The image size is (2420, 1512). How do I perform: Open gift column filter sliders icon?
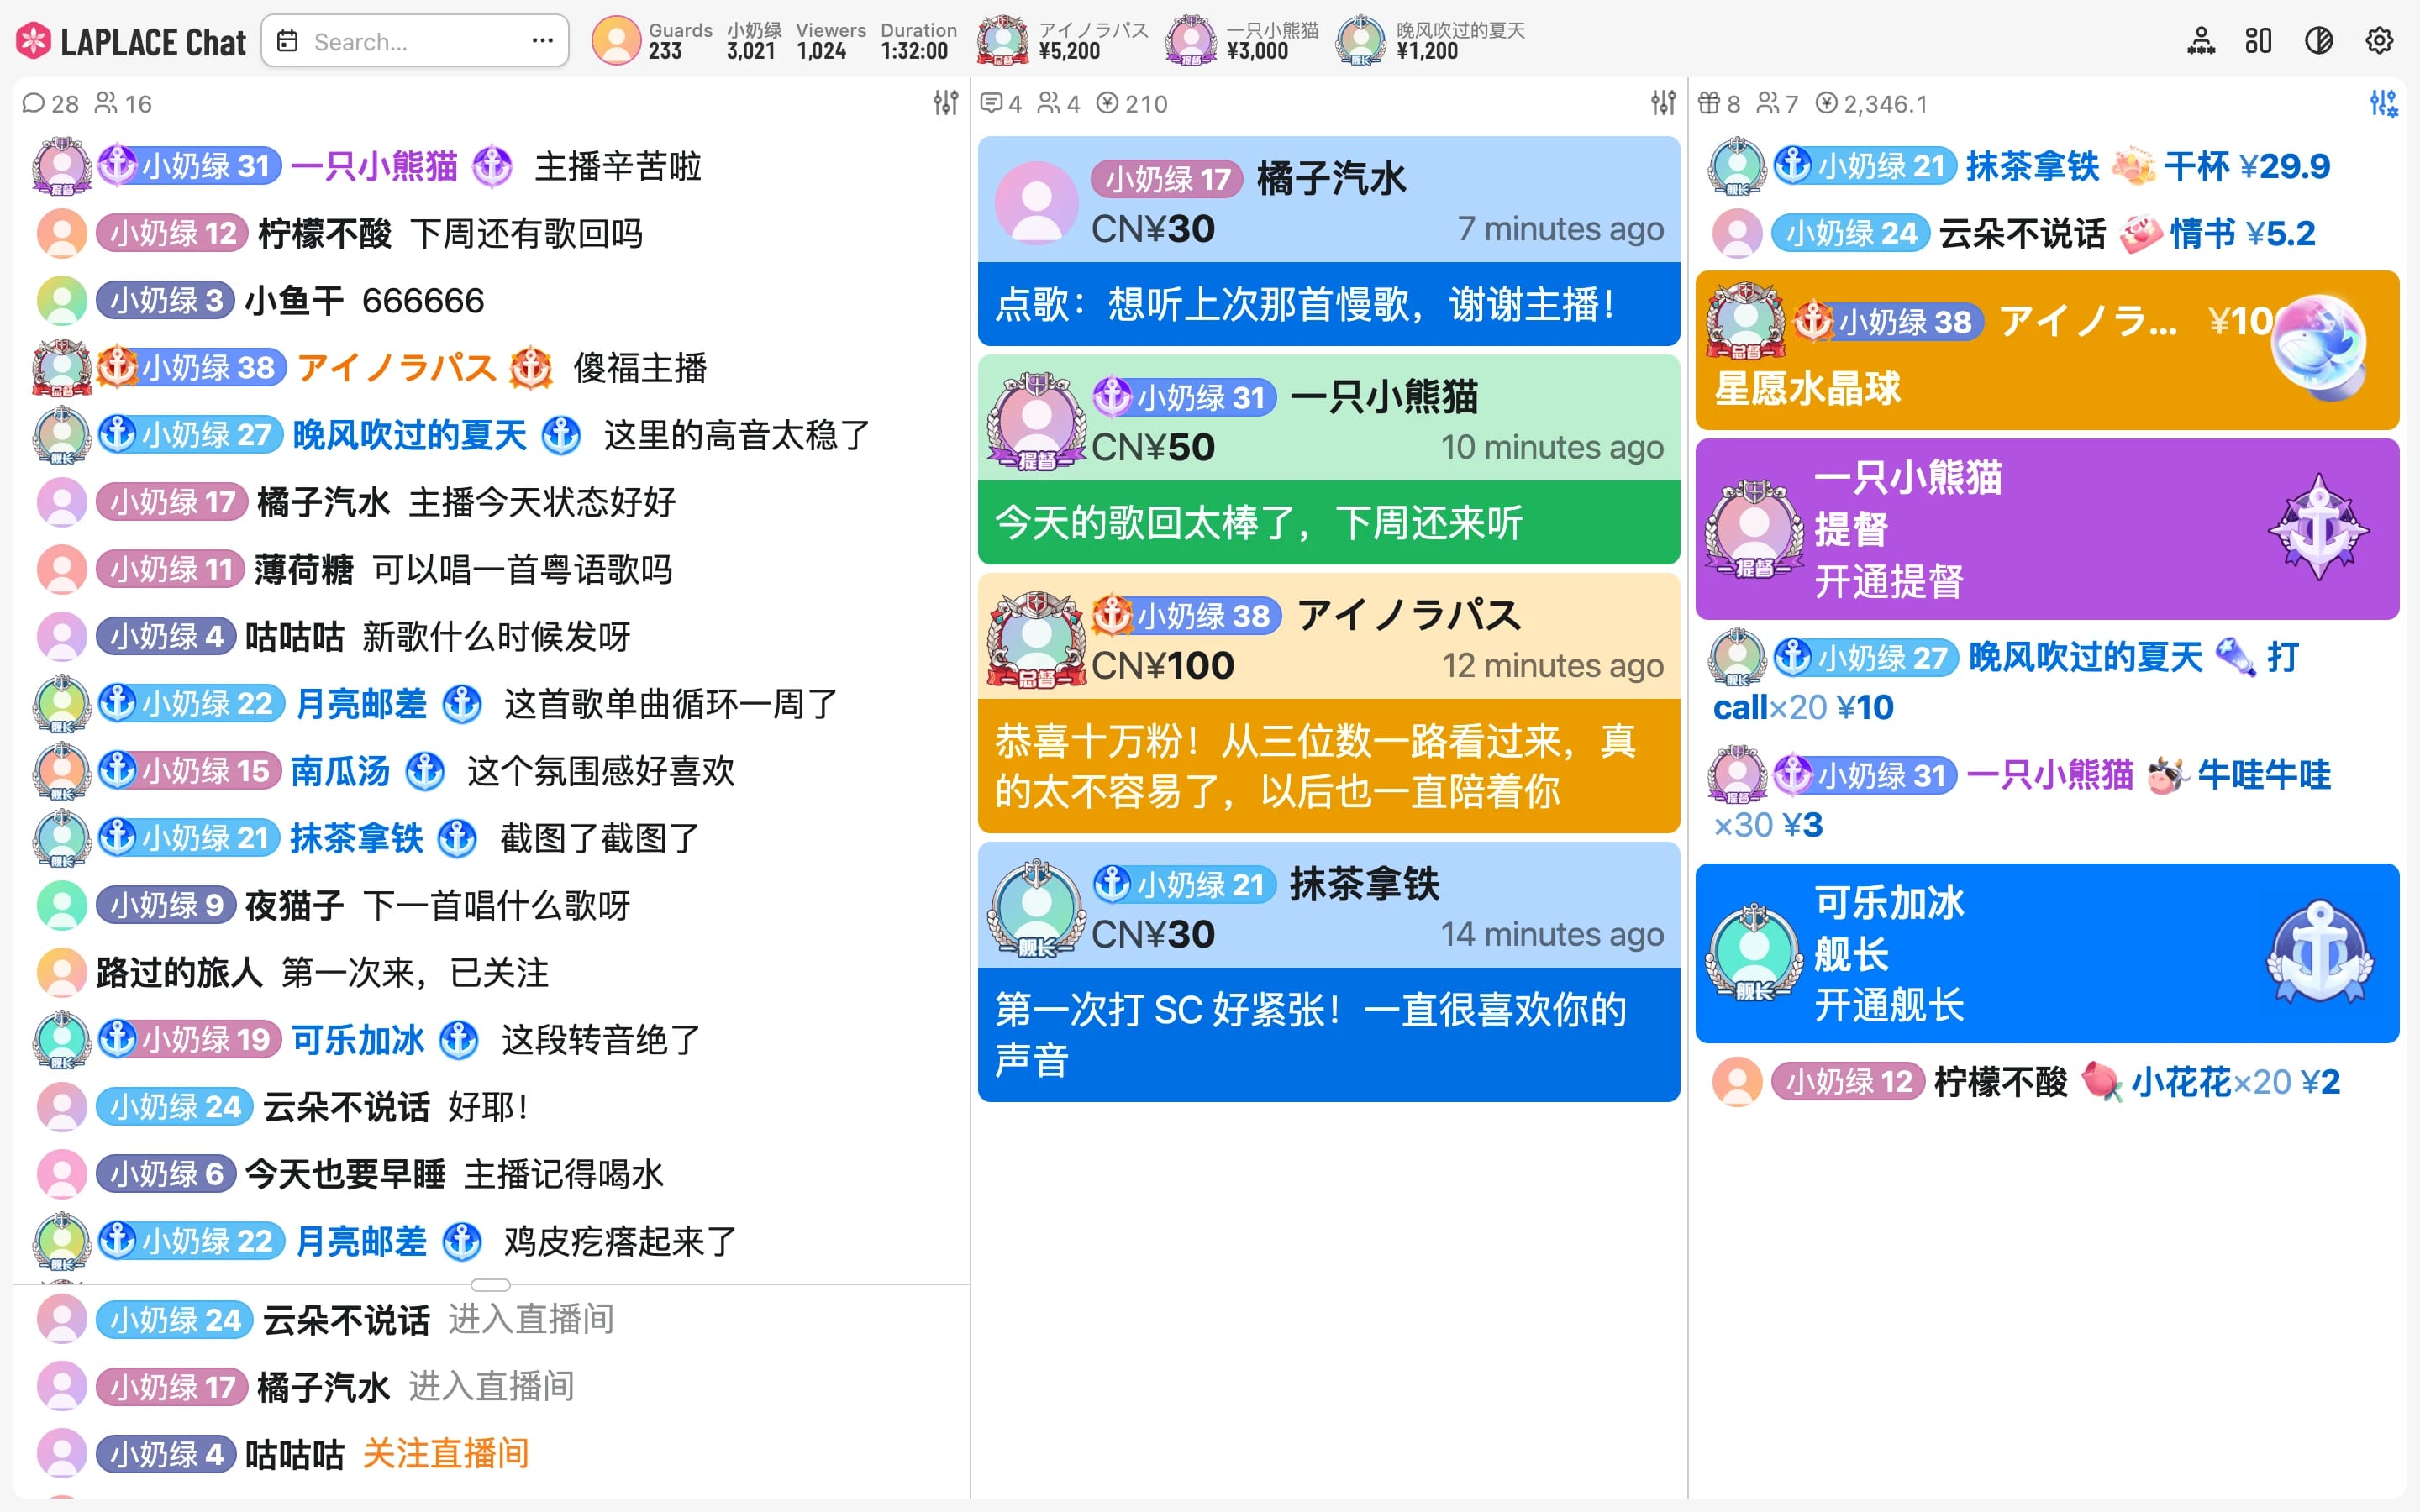point(2383,103)
